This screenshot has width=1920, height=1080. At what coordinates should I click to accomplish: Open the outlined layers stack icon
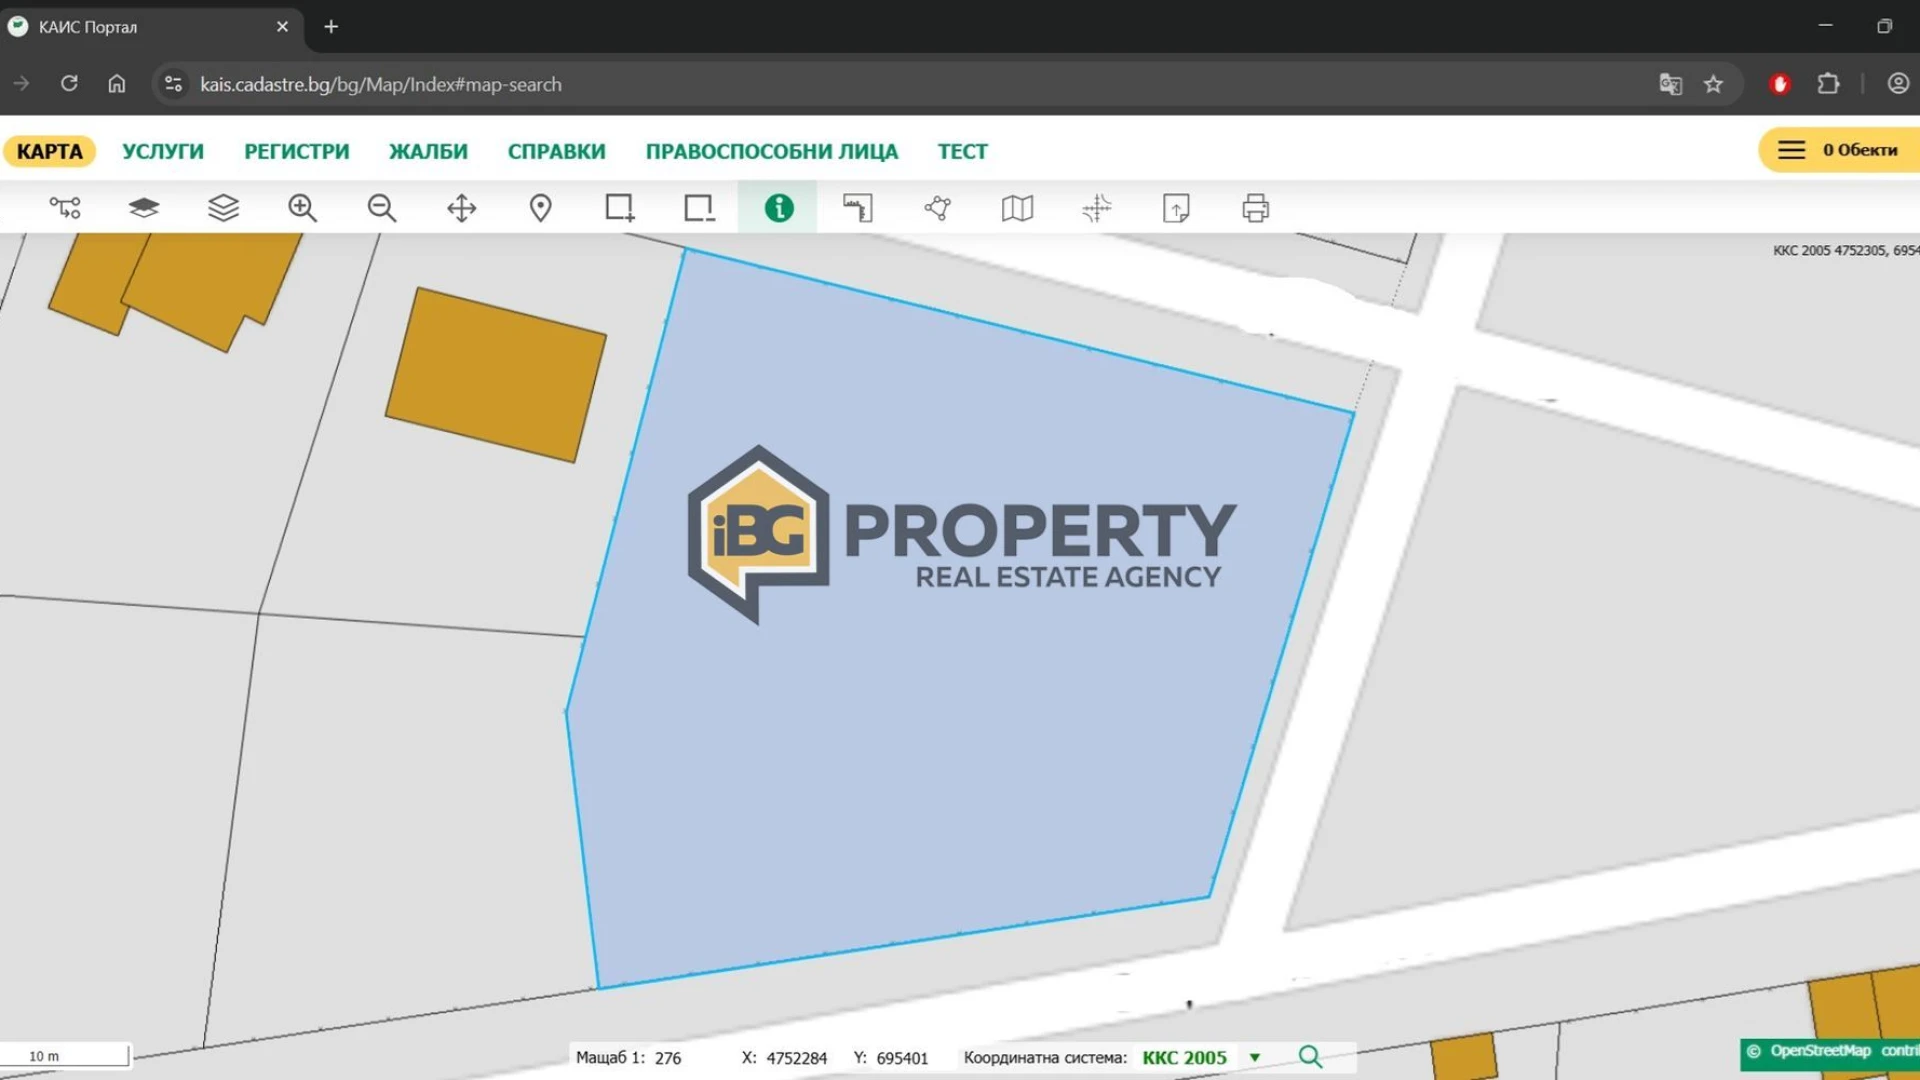(223, 208)
